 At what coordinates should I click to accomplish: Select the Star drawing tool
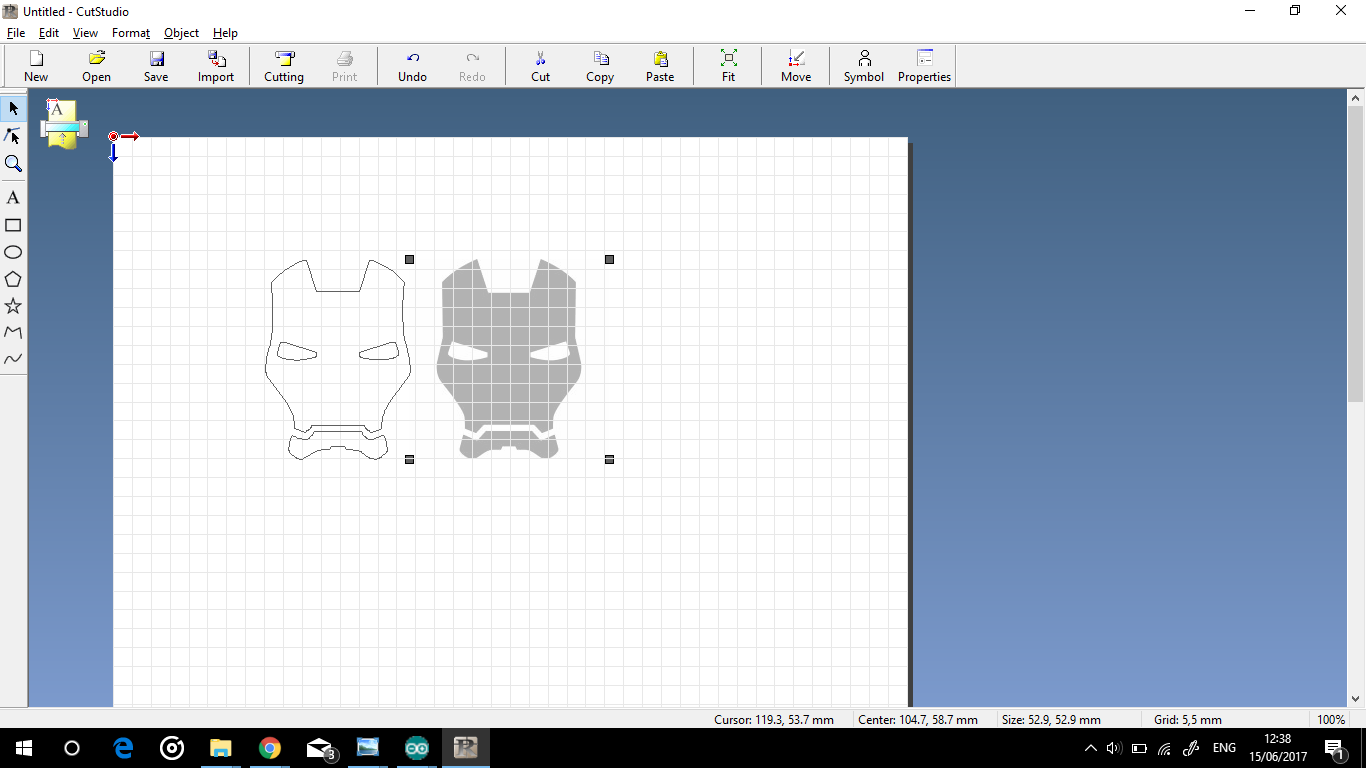[13, 306]
